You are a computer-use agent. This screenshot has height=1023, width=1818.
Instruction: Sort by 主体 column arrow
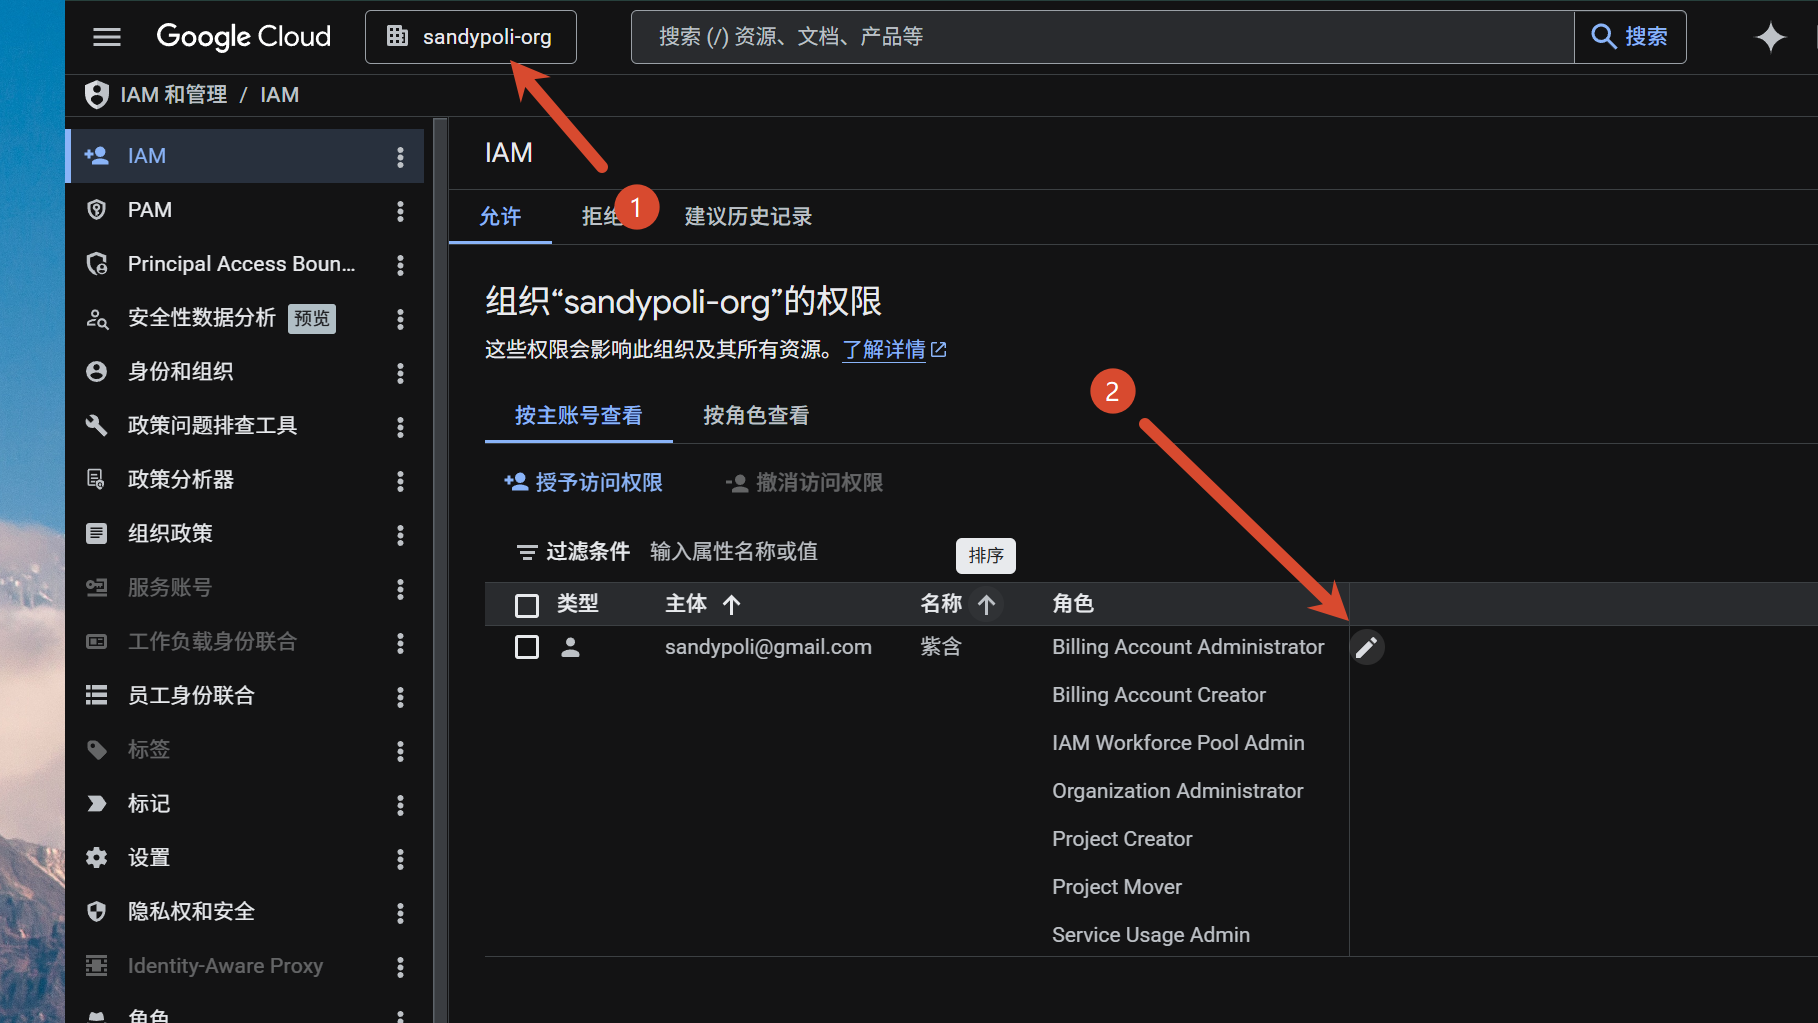coord(731,605)
